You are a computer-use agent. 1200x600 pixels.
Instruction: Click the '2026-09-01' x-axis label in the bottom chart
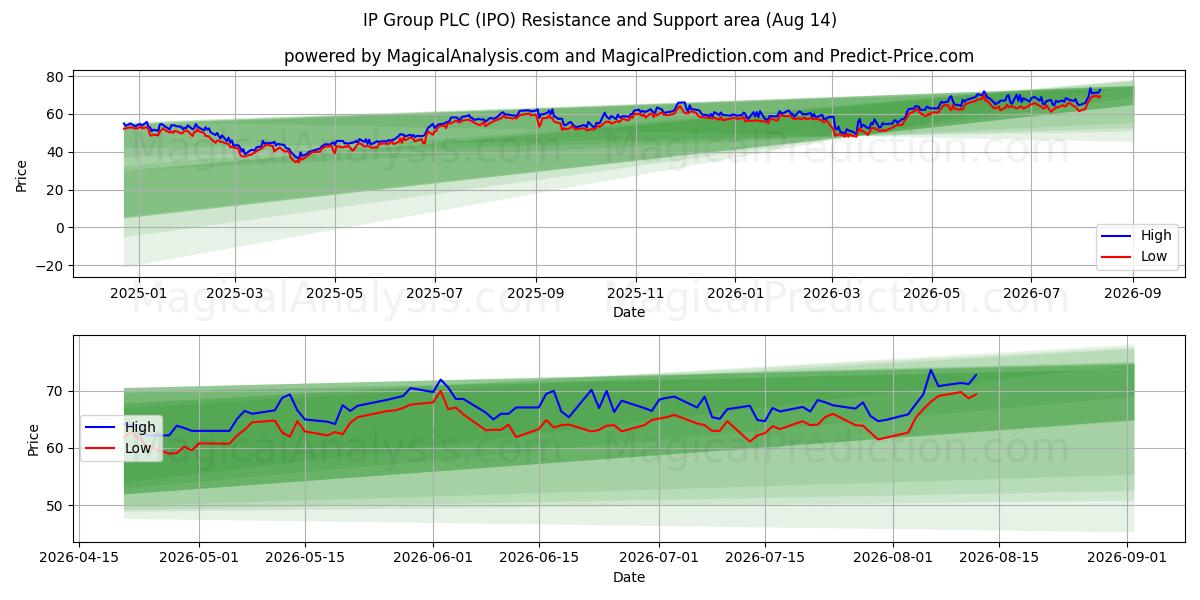click(1129, 558)
